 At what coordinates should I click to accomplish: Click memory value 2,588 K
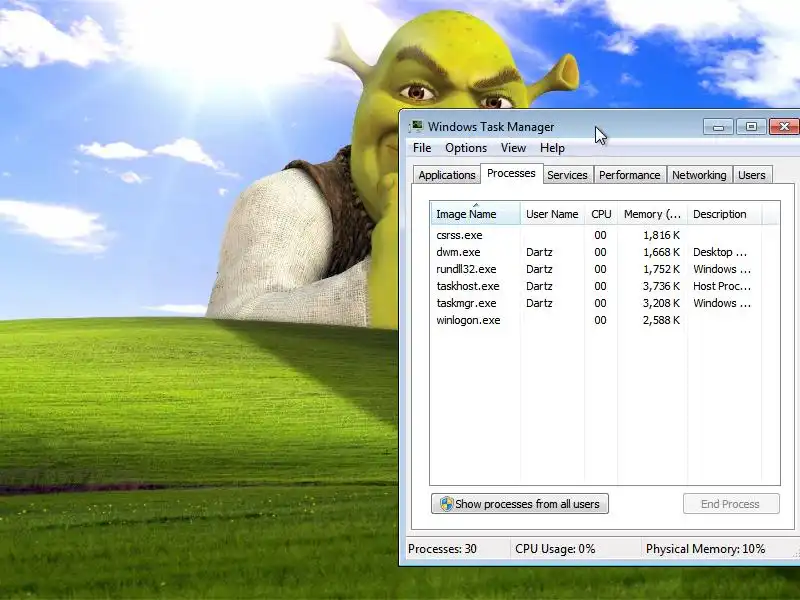pyautogui.click(x=661, y=320)
